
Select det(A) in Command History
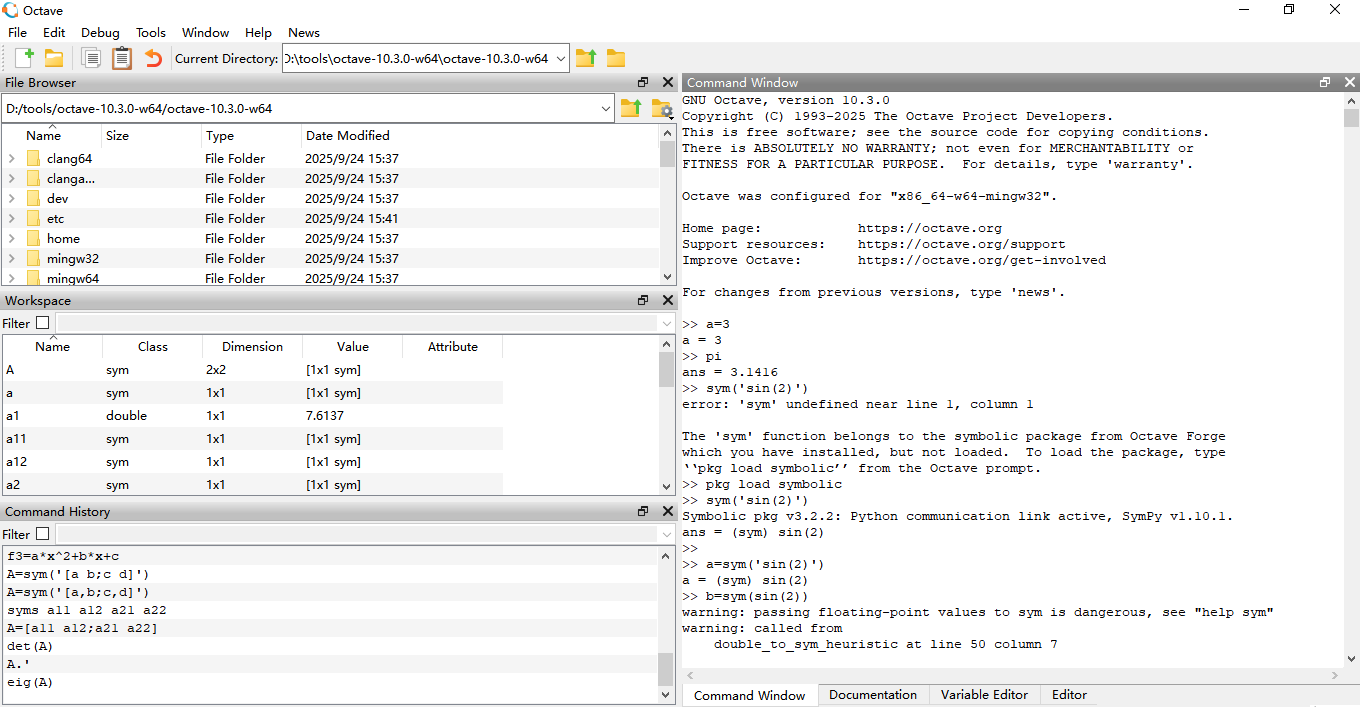coord(330,646)
